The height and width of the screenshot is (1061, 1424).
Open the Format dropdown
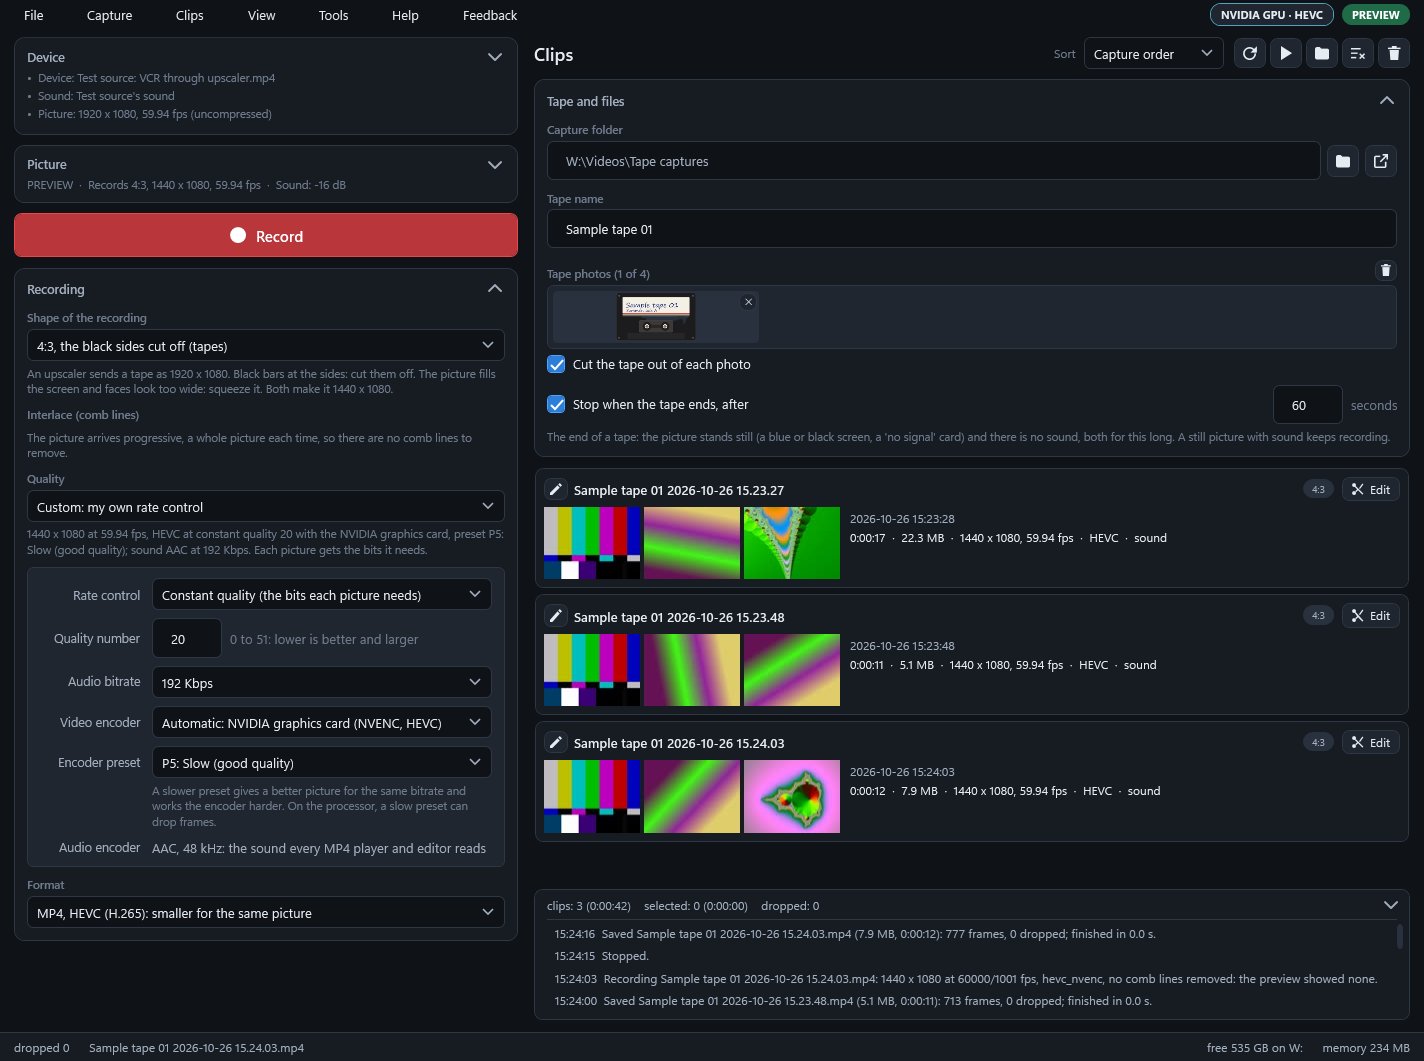click(x=266, y=913)
